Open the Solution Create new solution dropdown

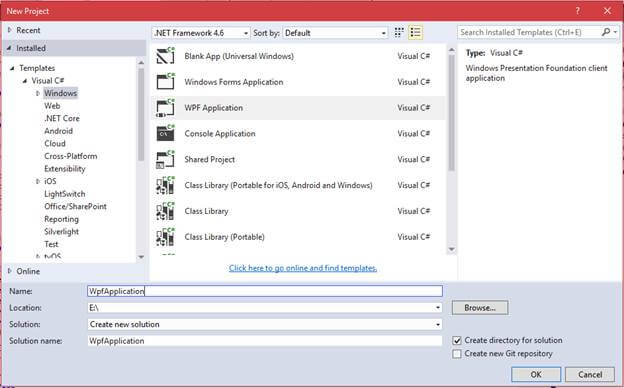click(438, 324)
